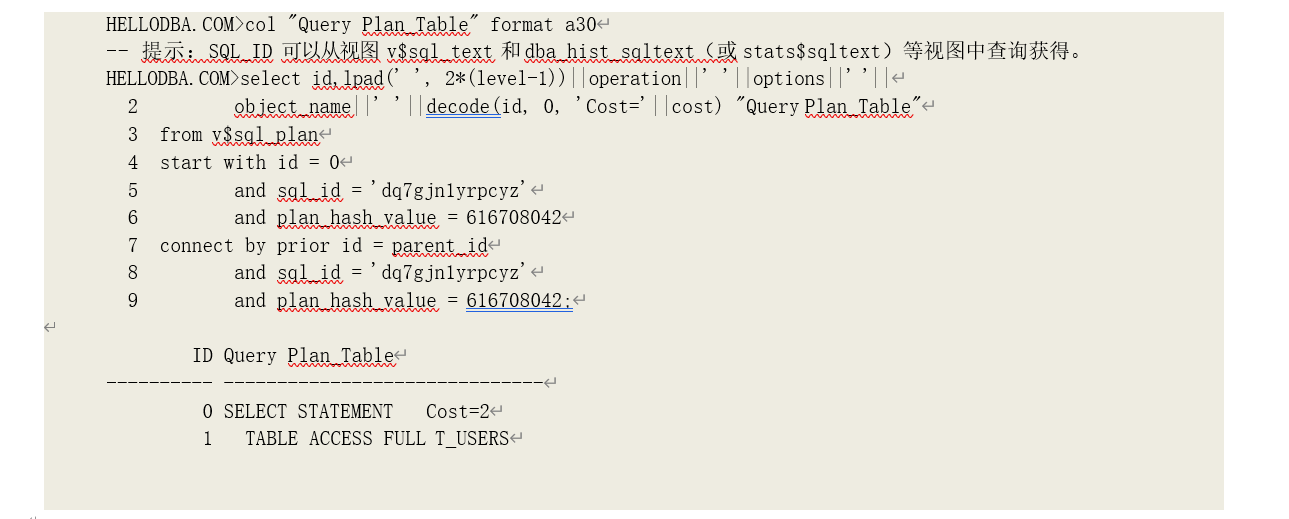
Task: Click the "Cost=2" value in results
Action: click(457, 412)
